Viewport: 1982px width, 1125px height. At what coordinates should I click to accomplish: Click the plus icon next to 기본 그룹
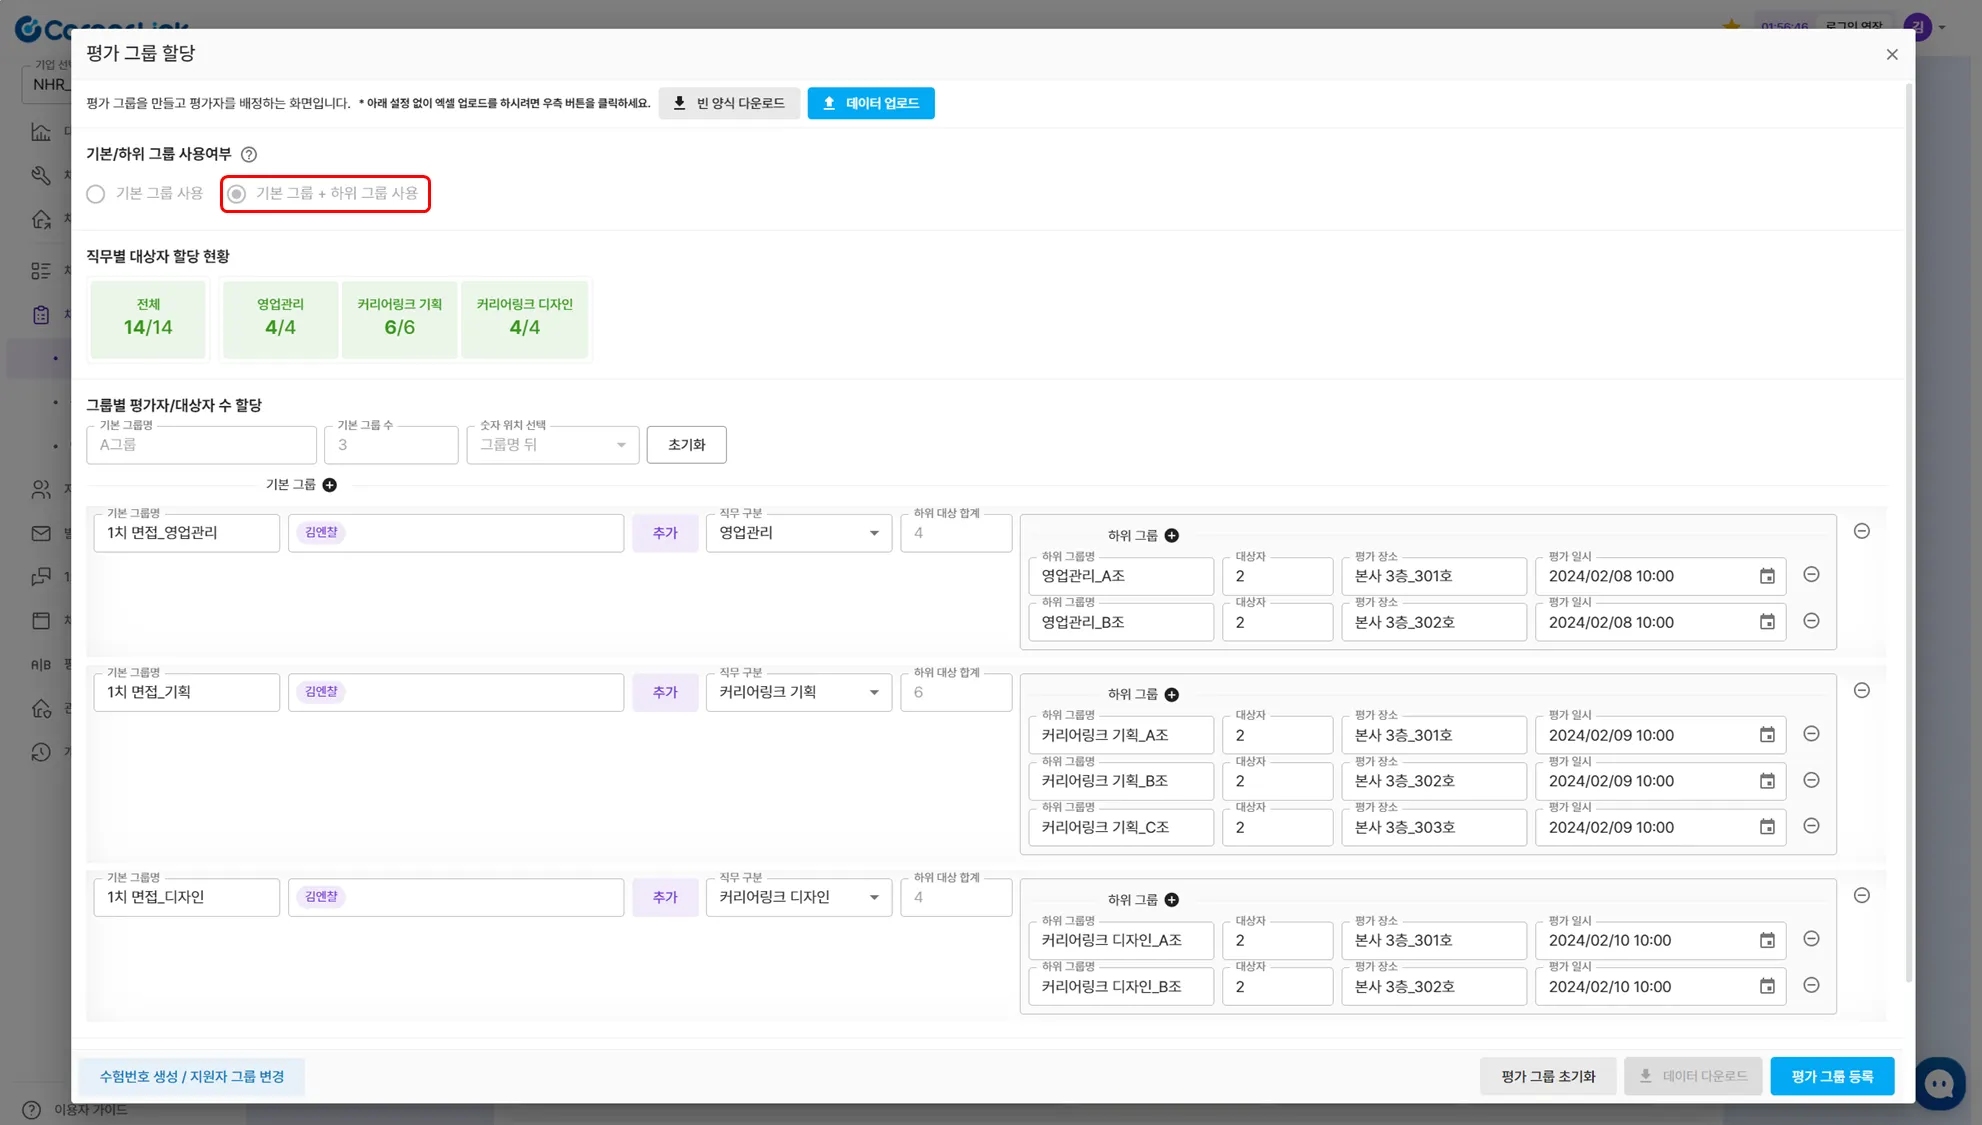point(329,485)
